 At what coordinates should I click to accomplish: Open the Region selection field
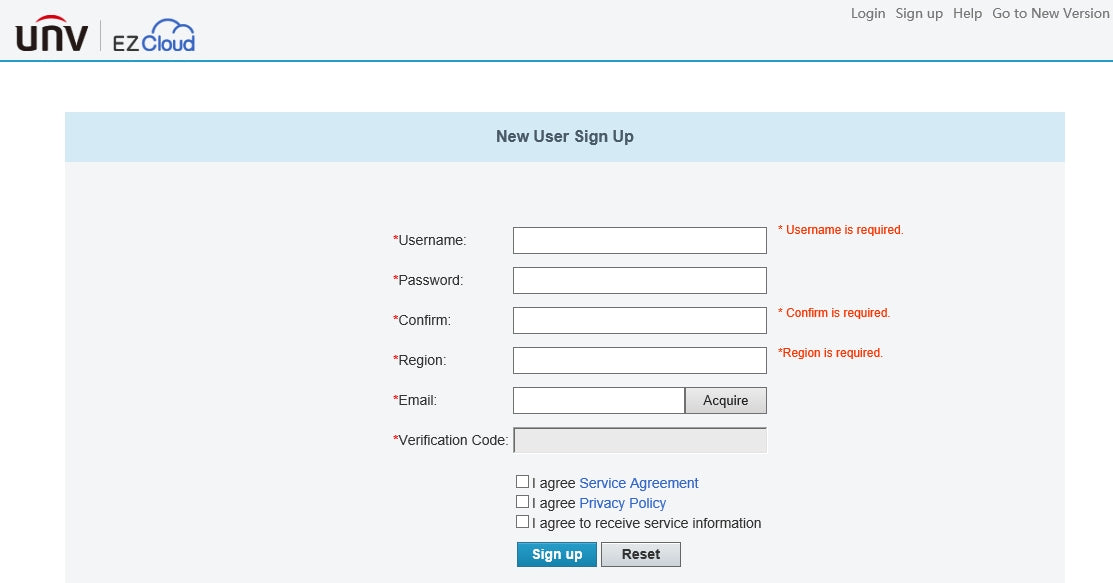639,360
